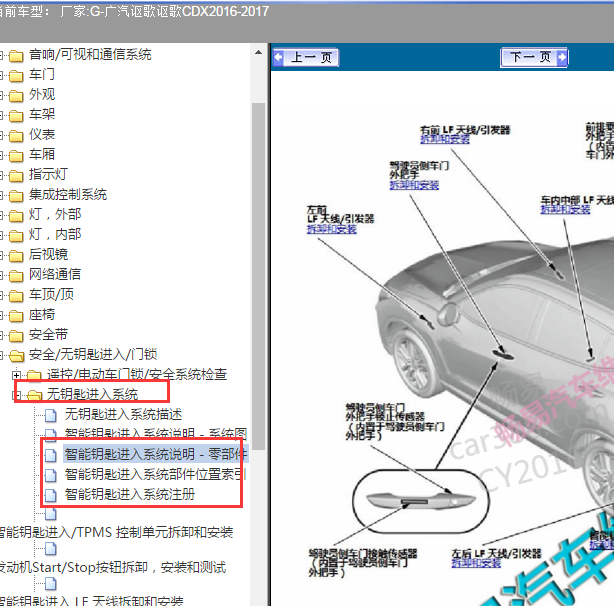Viewport: 614px width, 606px height.
Task: Click document icon above 发动机Start/Stop按钮拆卸
Action: [x=51, y=549]
